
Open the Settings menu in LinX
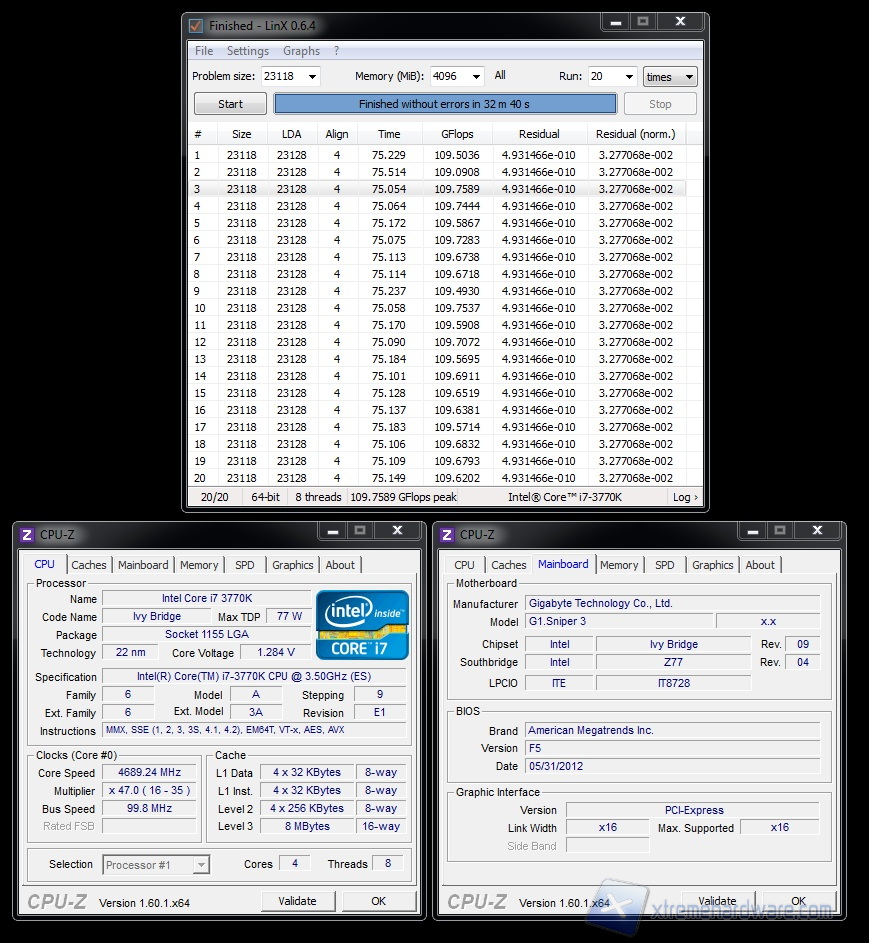tap(247, 51)
